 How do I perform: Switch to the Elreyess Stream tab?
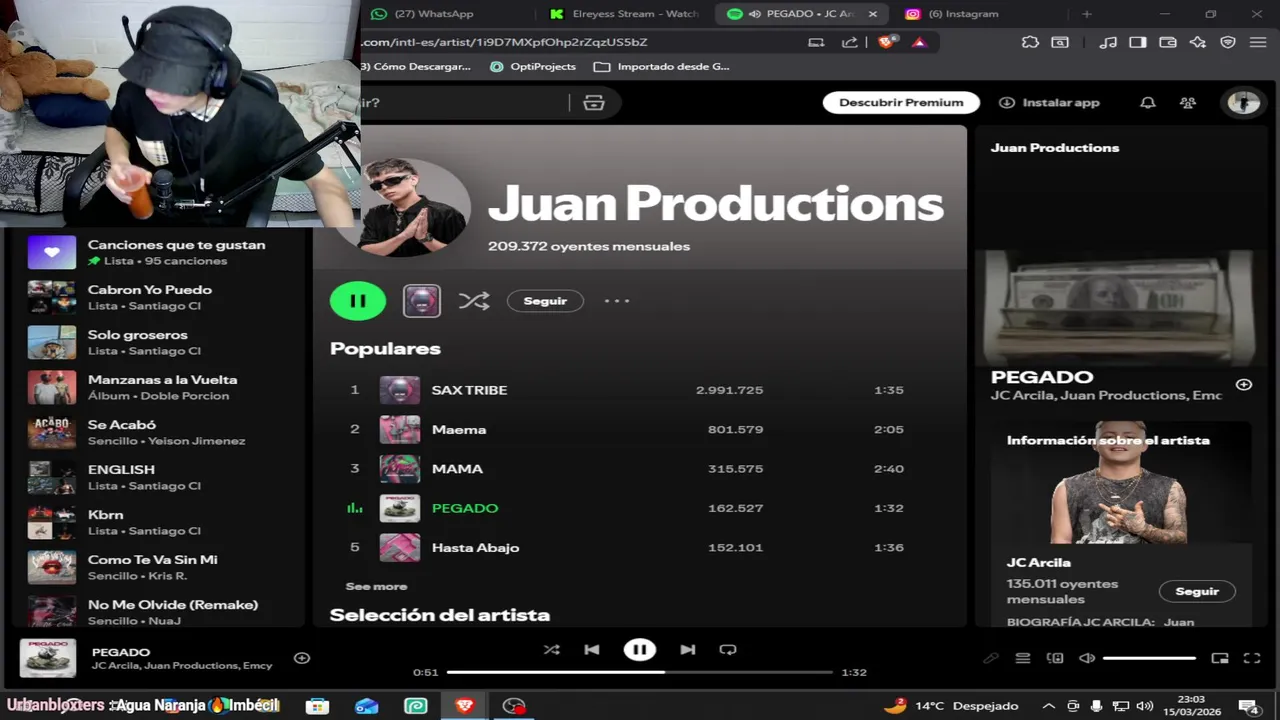tap(627, 14)
